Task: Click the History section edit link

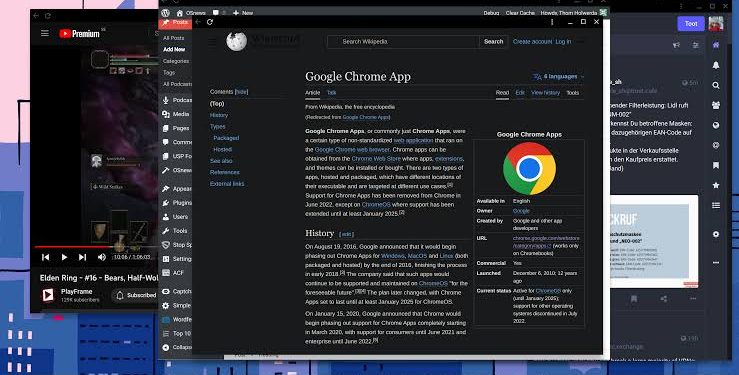Action: 346,234
